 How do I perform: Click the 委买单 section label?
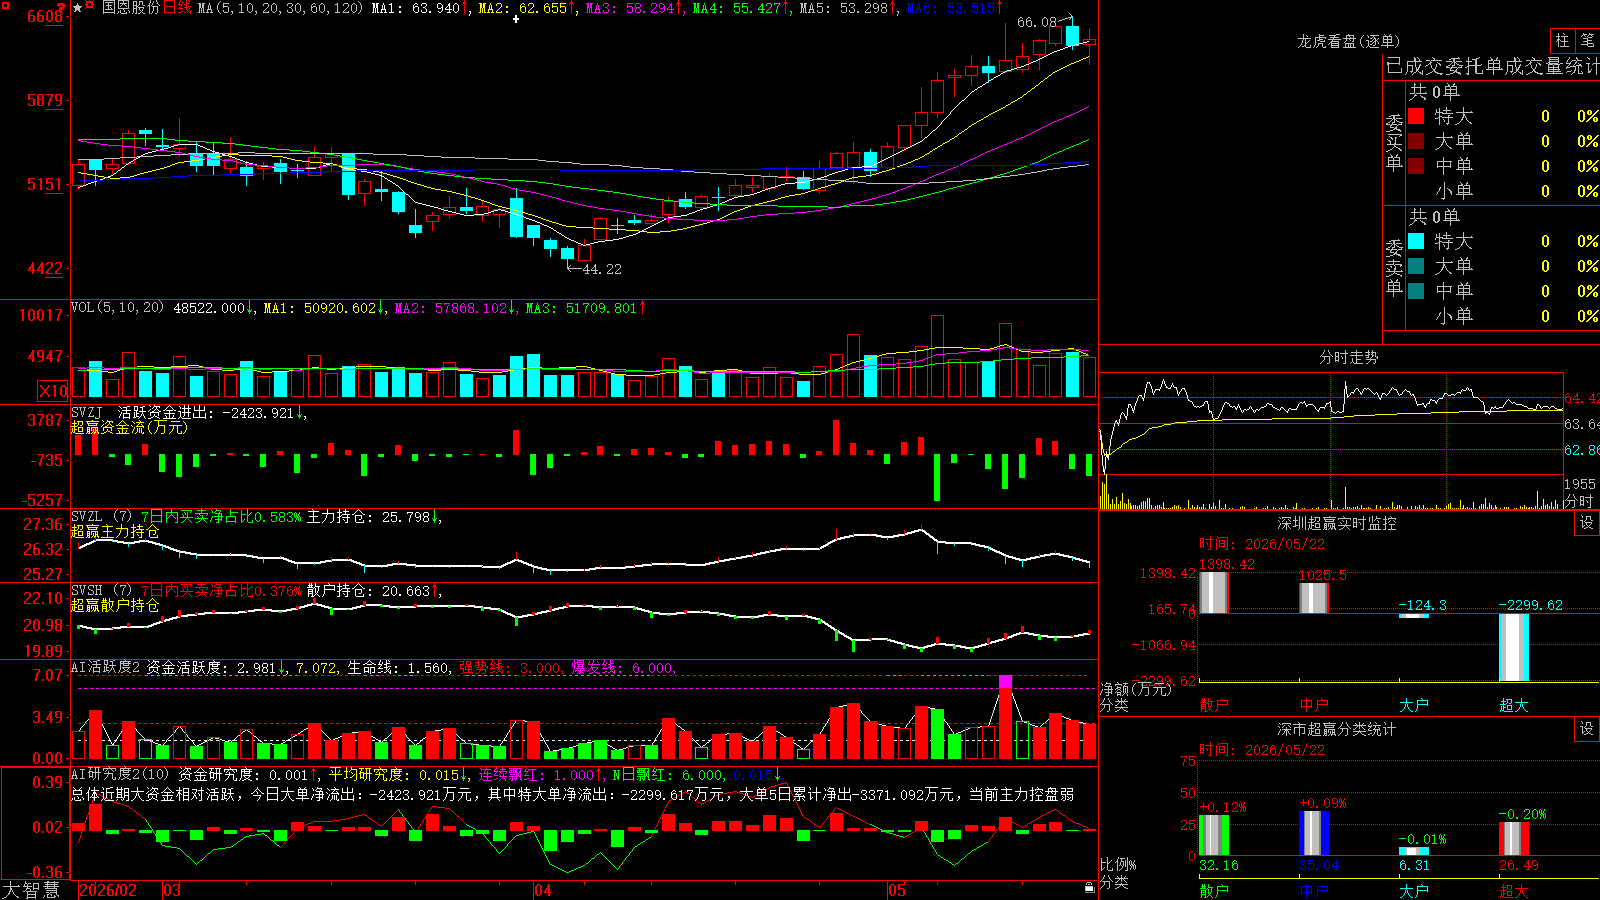(x=1394, y=143)
